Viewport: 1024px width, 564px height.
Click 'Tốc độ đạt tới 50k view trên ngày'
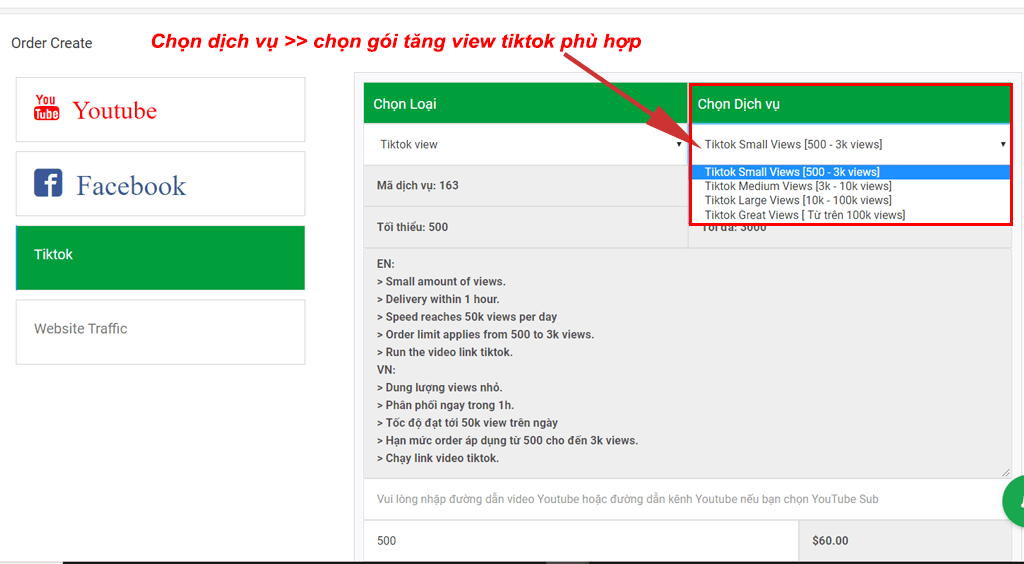click(x=468, y=422)
